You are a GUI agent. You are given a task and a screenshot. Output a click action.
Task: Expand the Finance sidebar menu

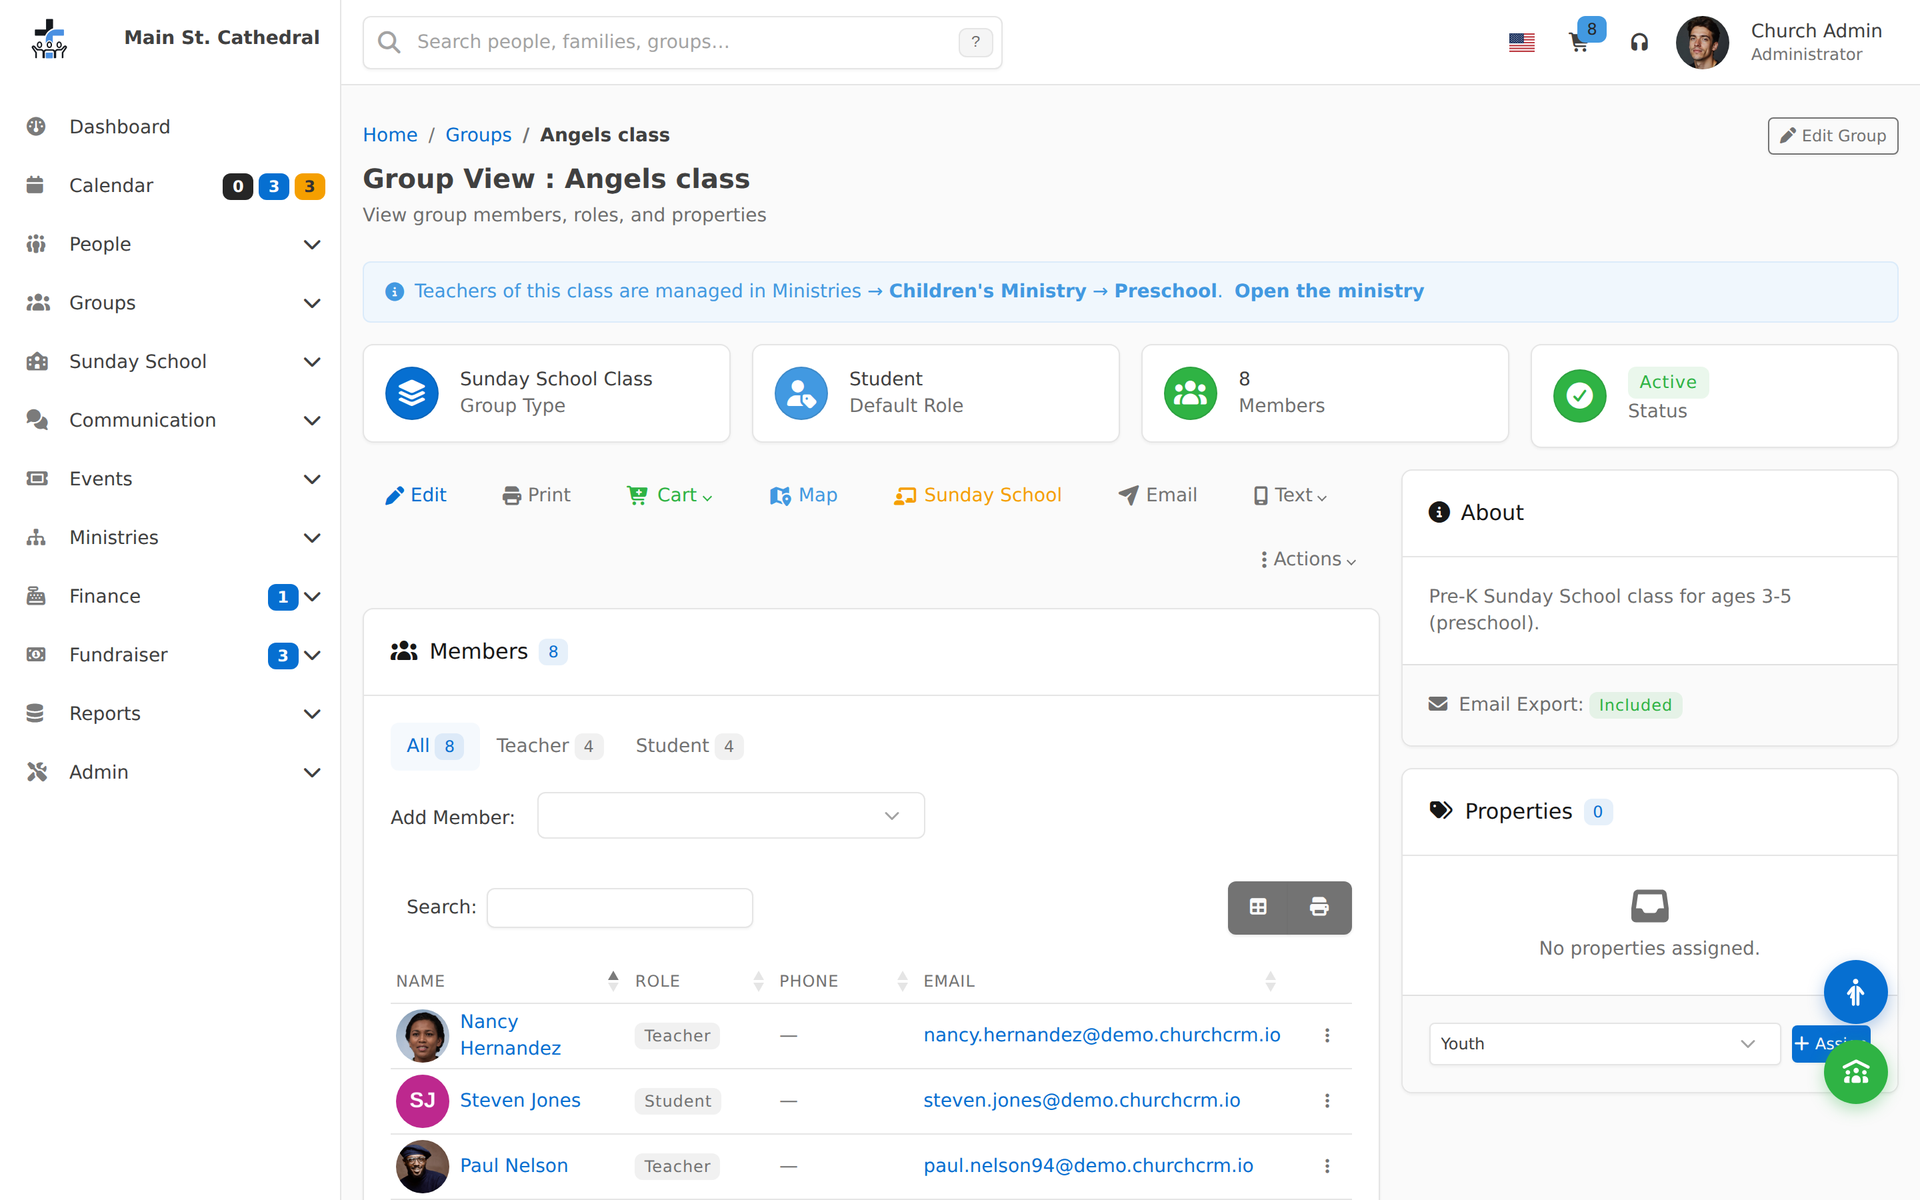coord(170,596)
